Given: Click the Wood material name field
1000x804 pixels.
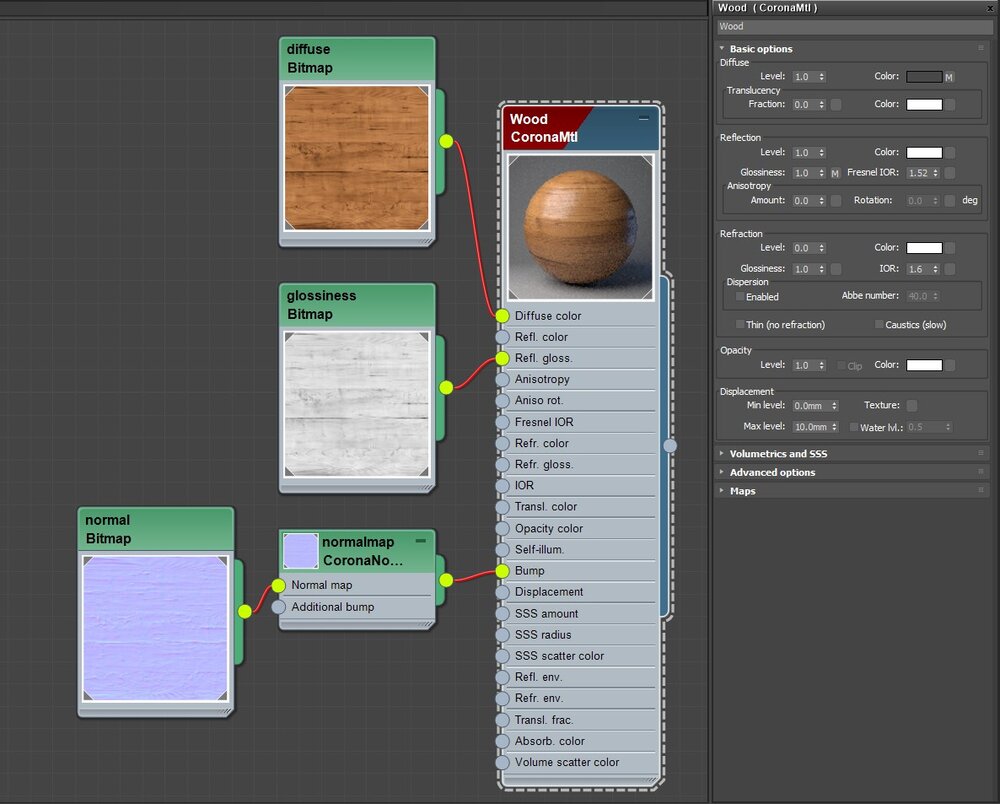Looking at the screenshot, I should [852, 27].
